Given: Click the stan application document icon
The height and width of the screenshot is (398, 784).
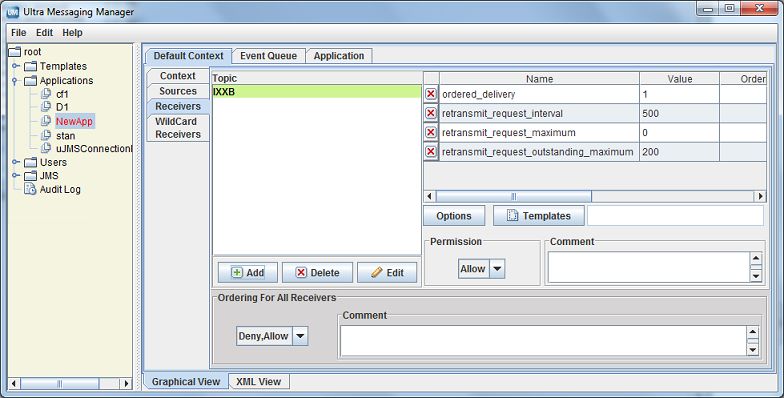Looking at the screenshot, I should click(46, 135).
